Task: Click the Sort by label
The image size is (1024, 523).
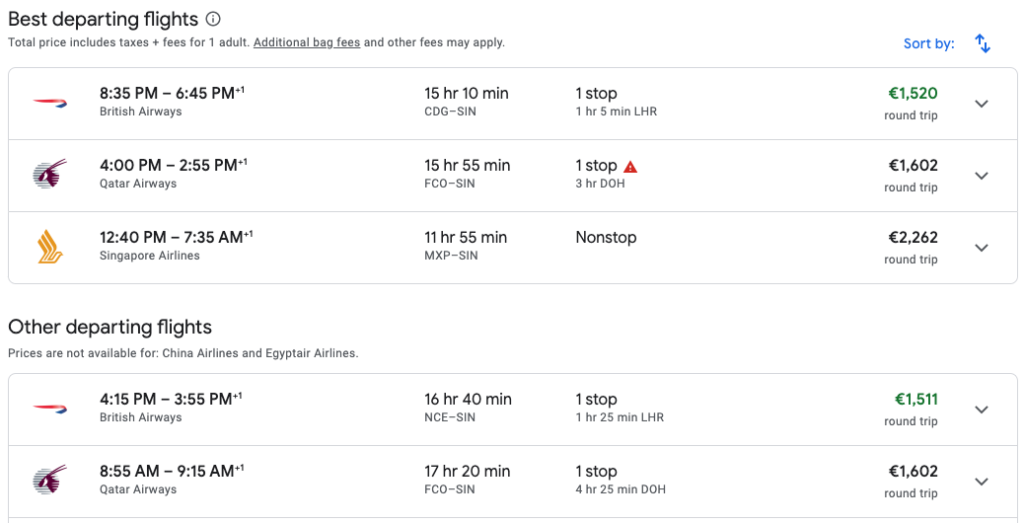Action: point(929,44)
